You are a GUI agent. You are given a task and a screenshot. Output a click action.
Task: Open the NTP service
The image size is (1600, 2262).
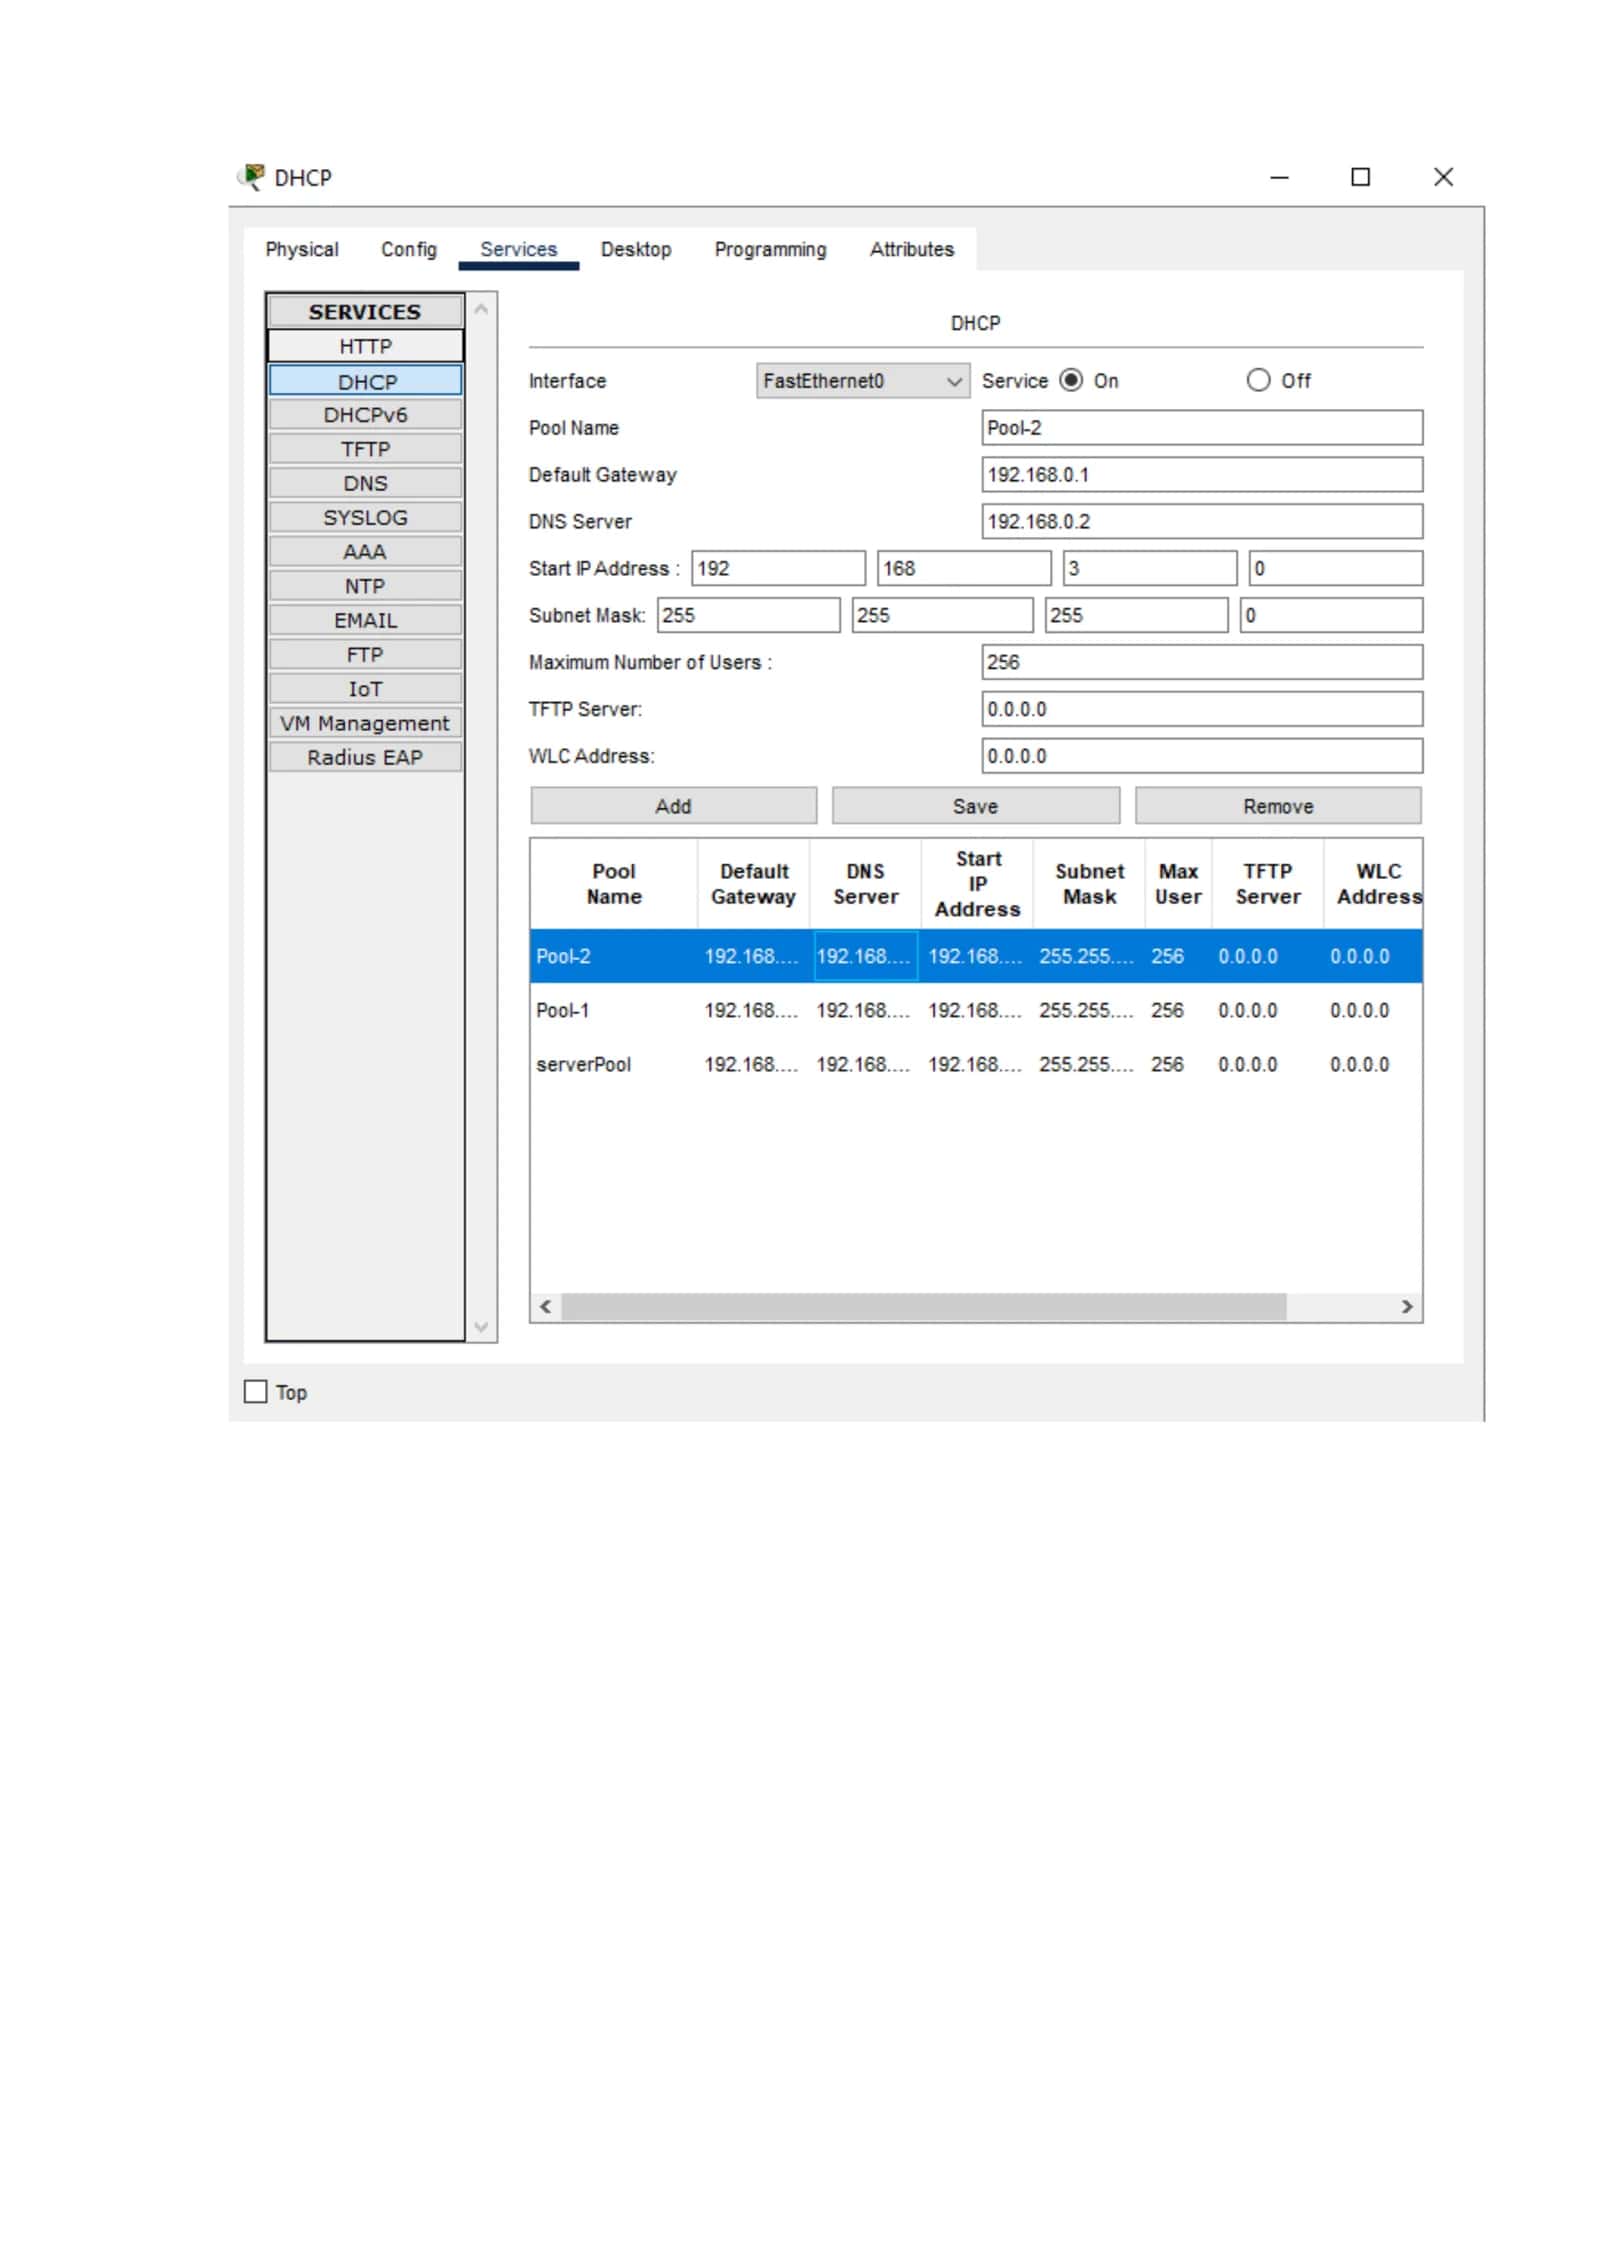[x=365, y=586]
